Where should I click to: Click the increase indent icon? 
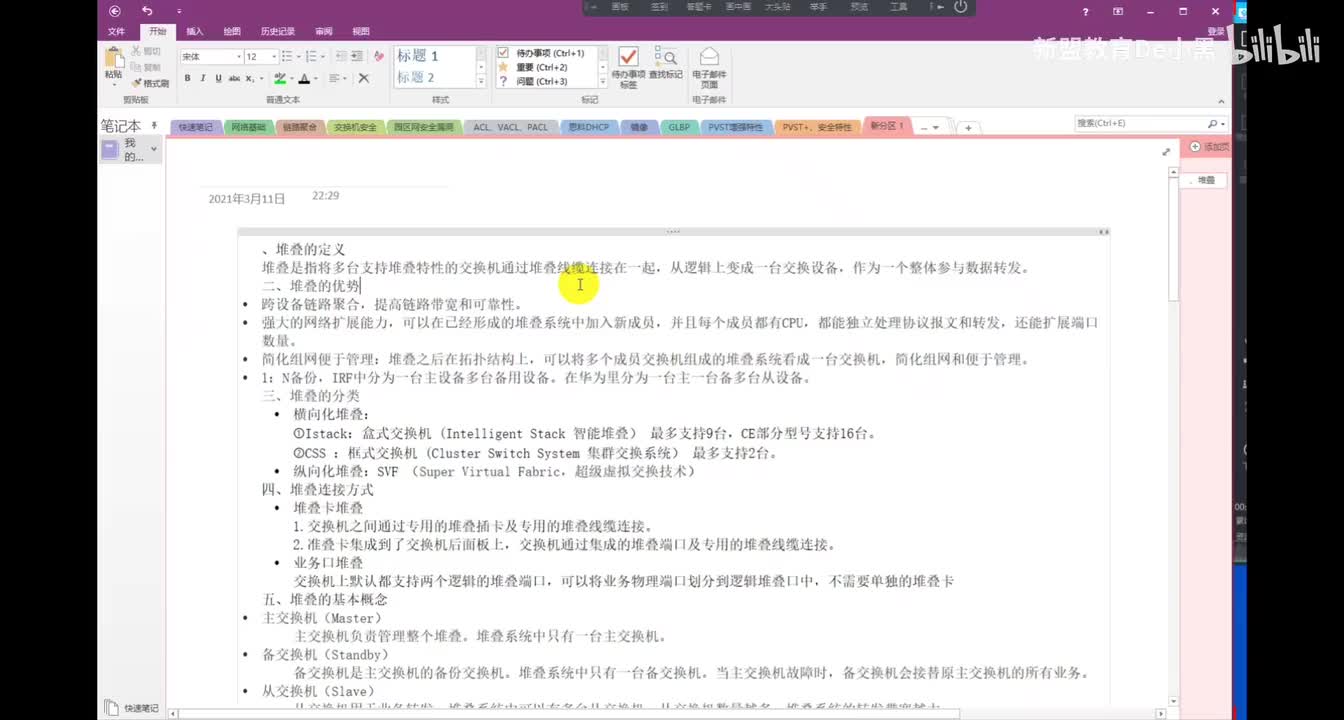[x=357, y=56]
